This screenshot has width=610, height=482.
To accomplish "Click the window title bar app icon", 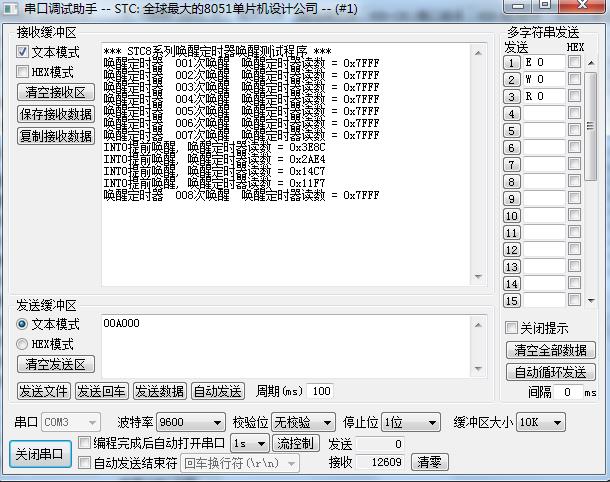I will point(11,9).
